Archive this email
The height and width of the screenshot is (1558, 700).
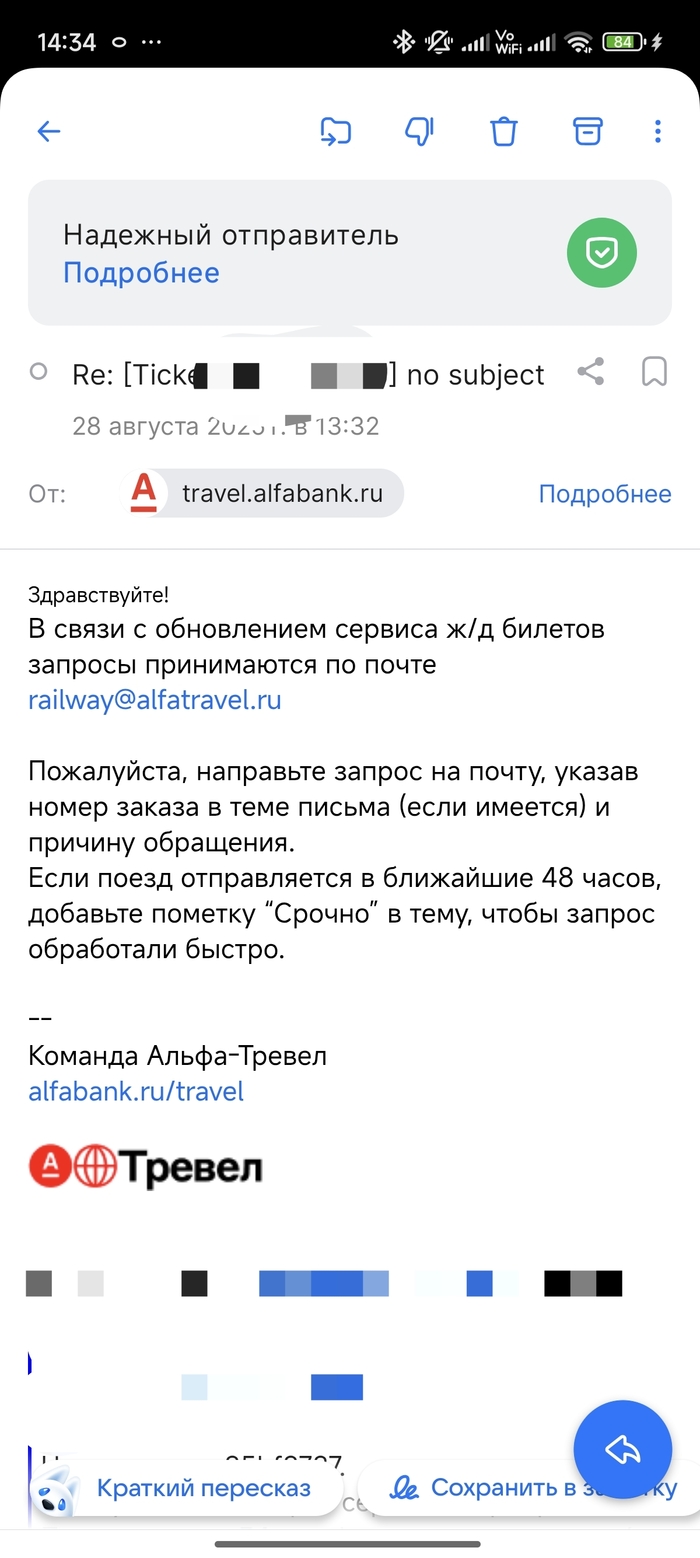(x=588, y=131)
